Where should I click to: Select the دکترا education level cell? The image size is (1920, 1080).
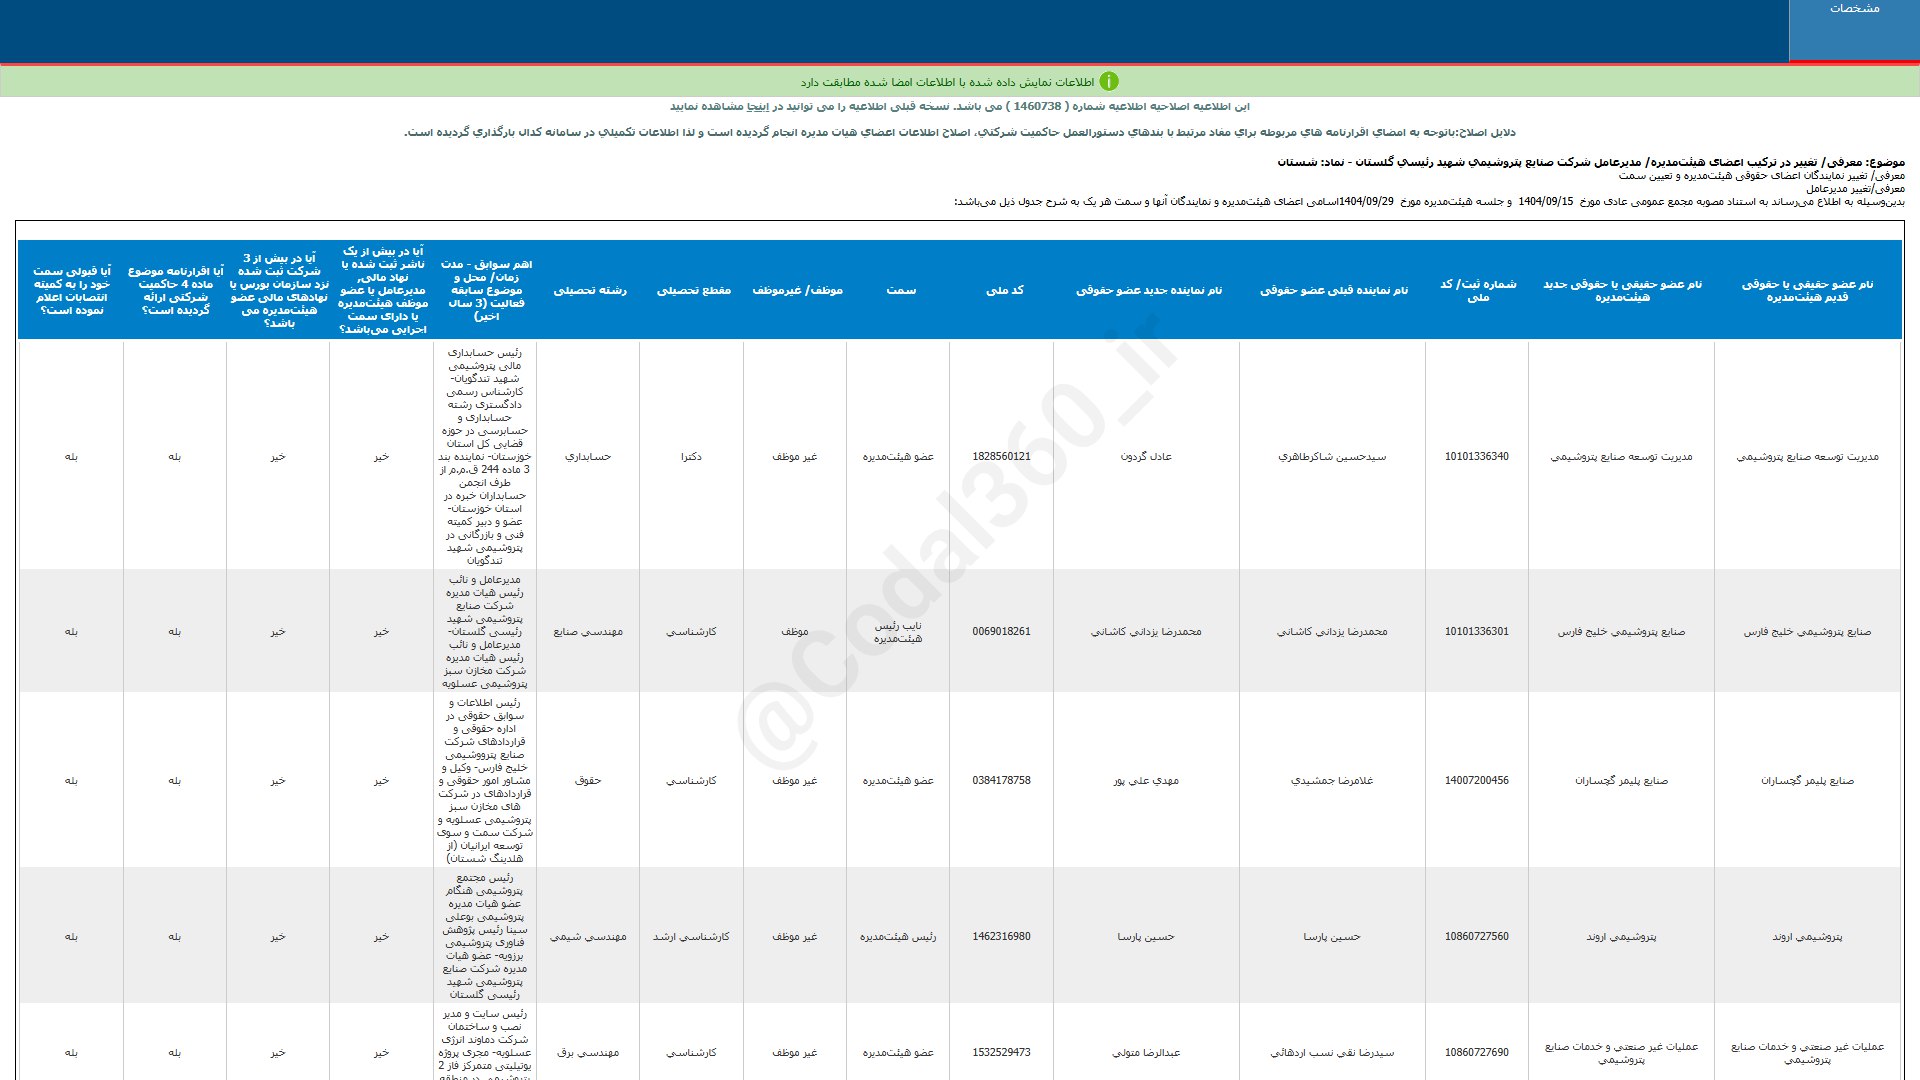(691, 456)
